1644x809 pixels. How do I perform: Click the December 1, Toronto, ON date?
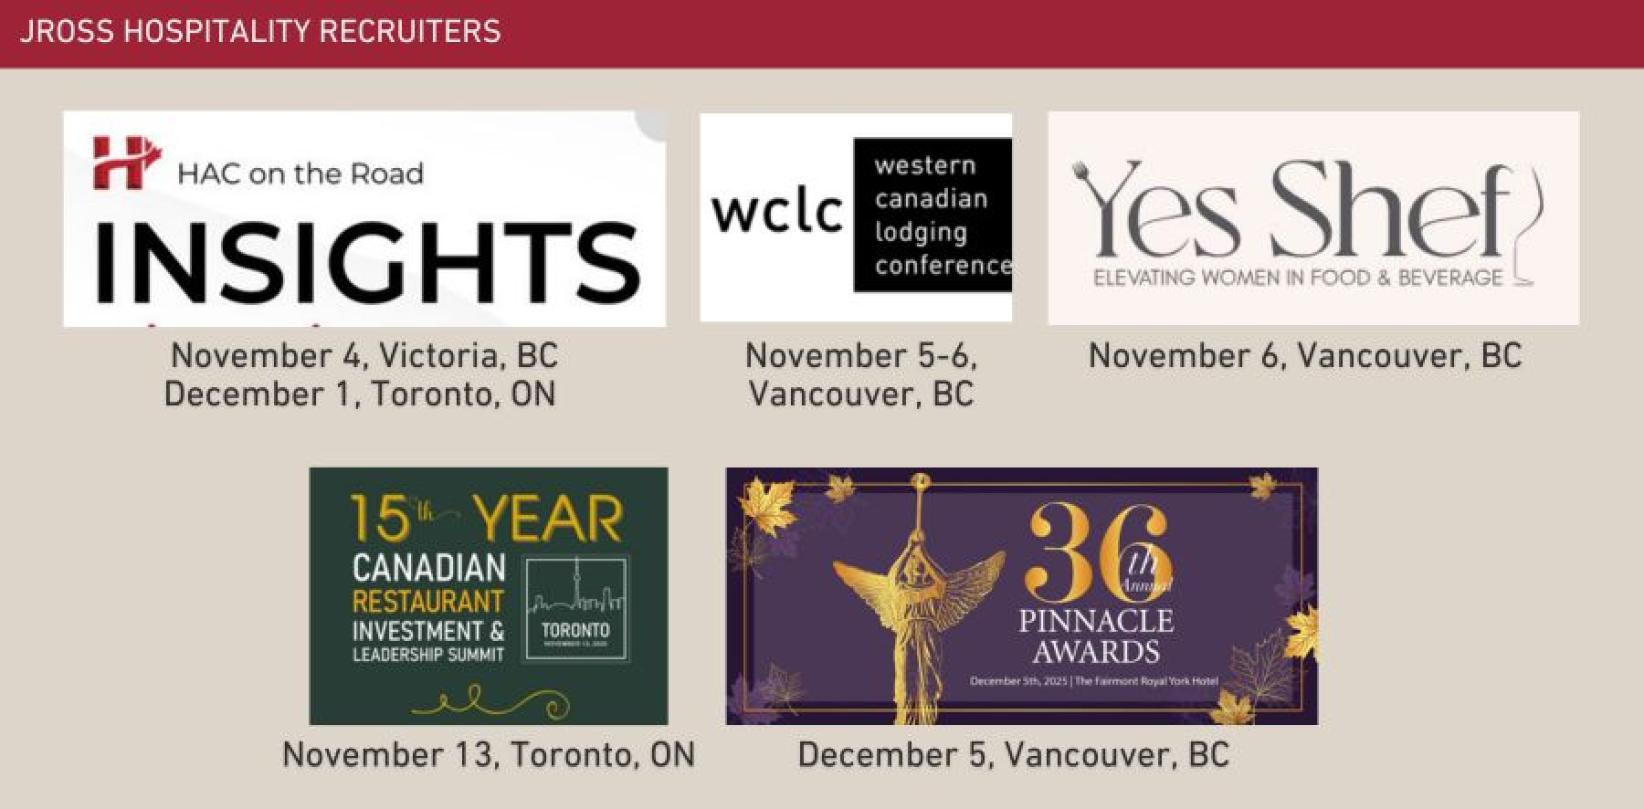pos(360,394)
